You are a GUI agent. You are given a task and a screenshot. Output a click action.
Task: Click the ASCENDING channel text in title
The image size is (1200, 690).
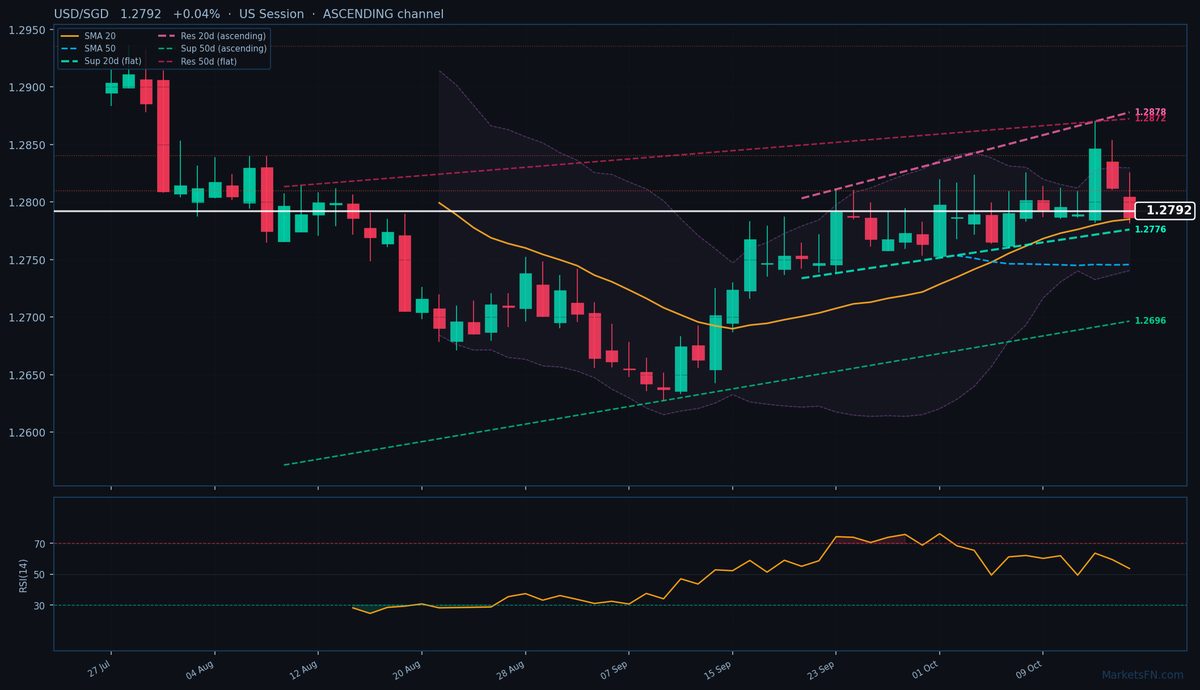pyautogui.click(x=384, y=14)
